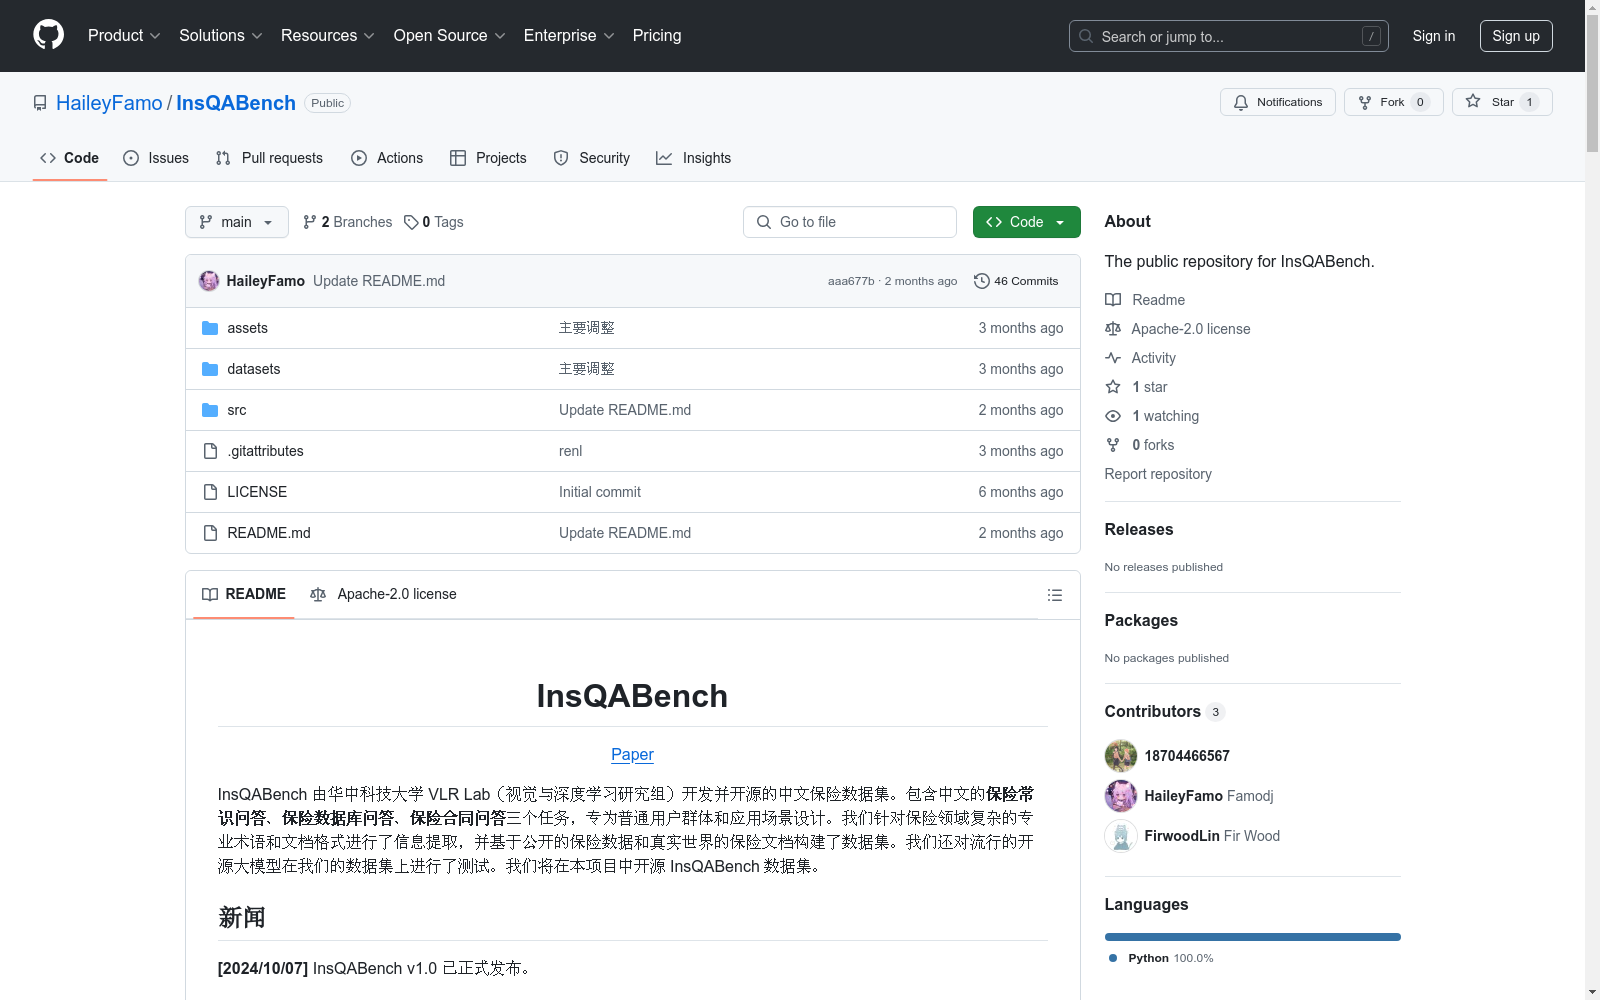Click the Notifications bell icon
1600x1000 pixels.
pos(1241,102)
